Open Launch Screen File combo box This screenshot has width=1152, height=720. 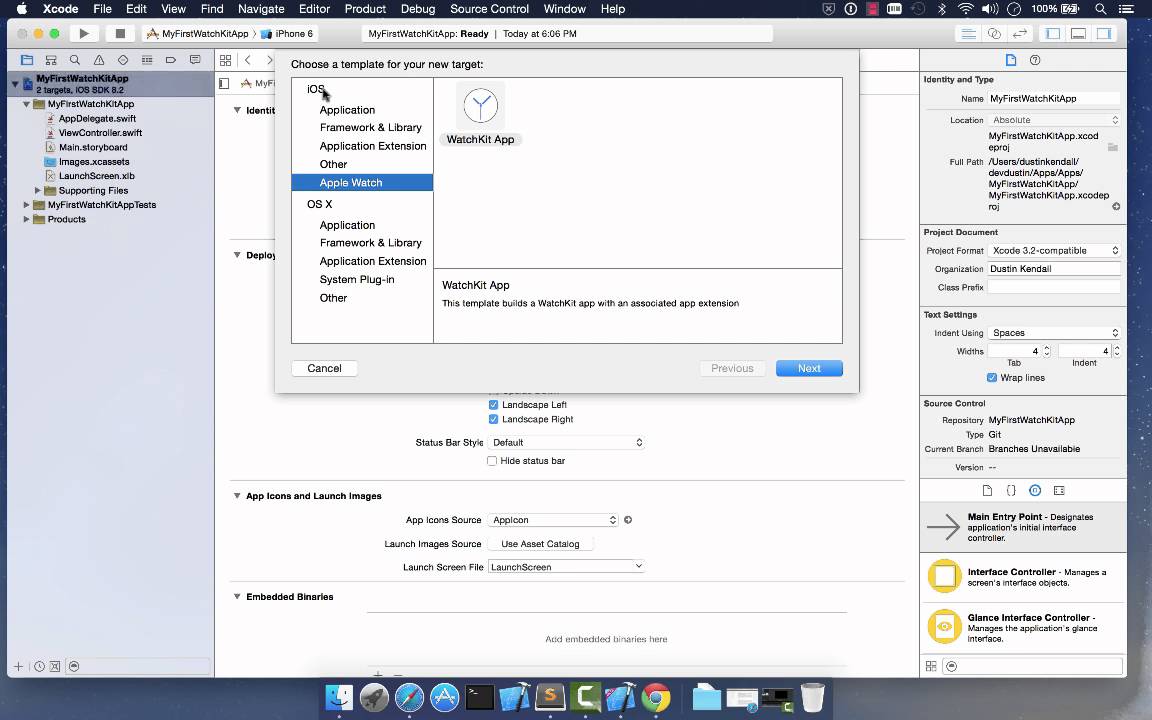(566, 566)
